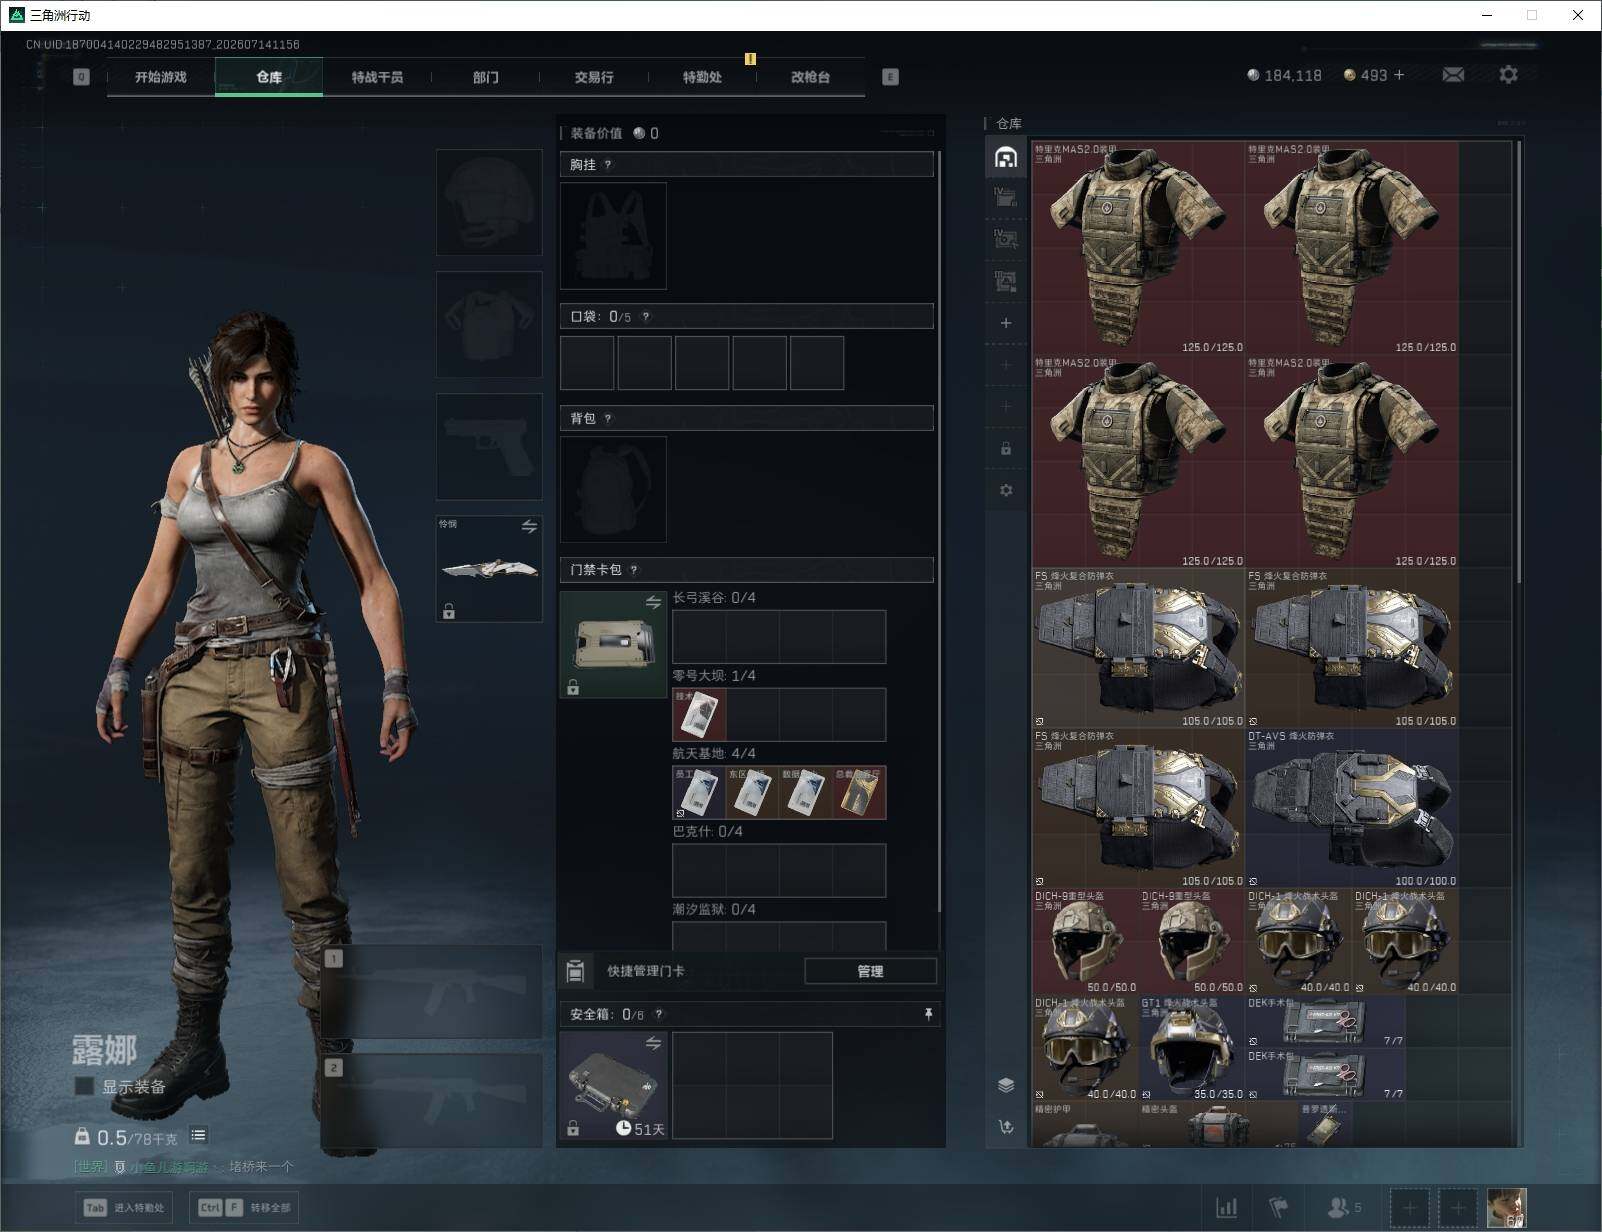The width and height of the screenshot is (1602, 1232).
Task: Click the 航天基地: 4/4 label
Action: 714,753
